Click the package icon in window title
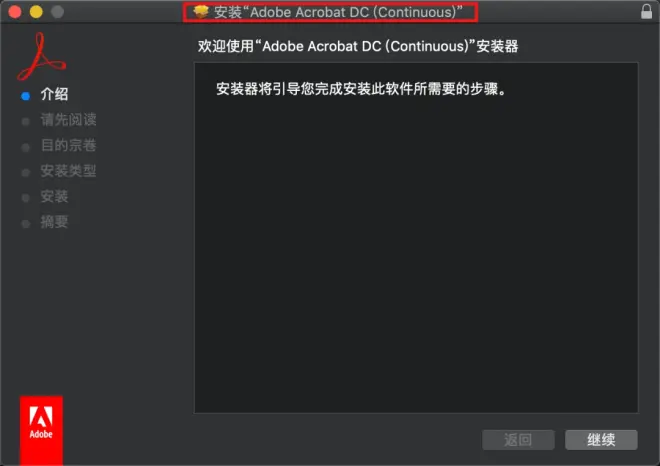The image size is (660, 466). pos(201,11)
